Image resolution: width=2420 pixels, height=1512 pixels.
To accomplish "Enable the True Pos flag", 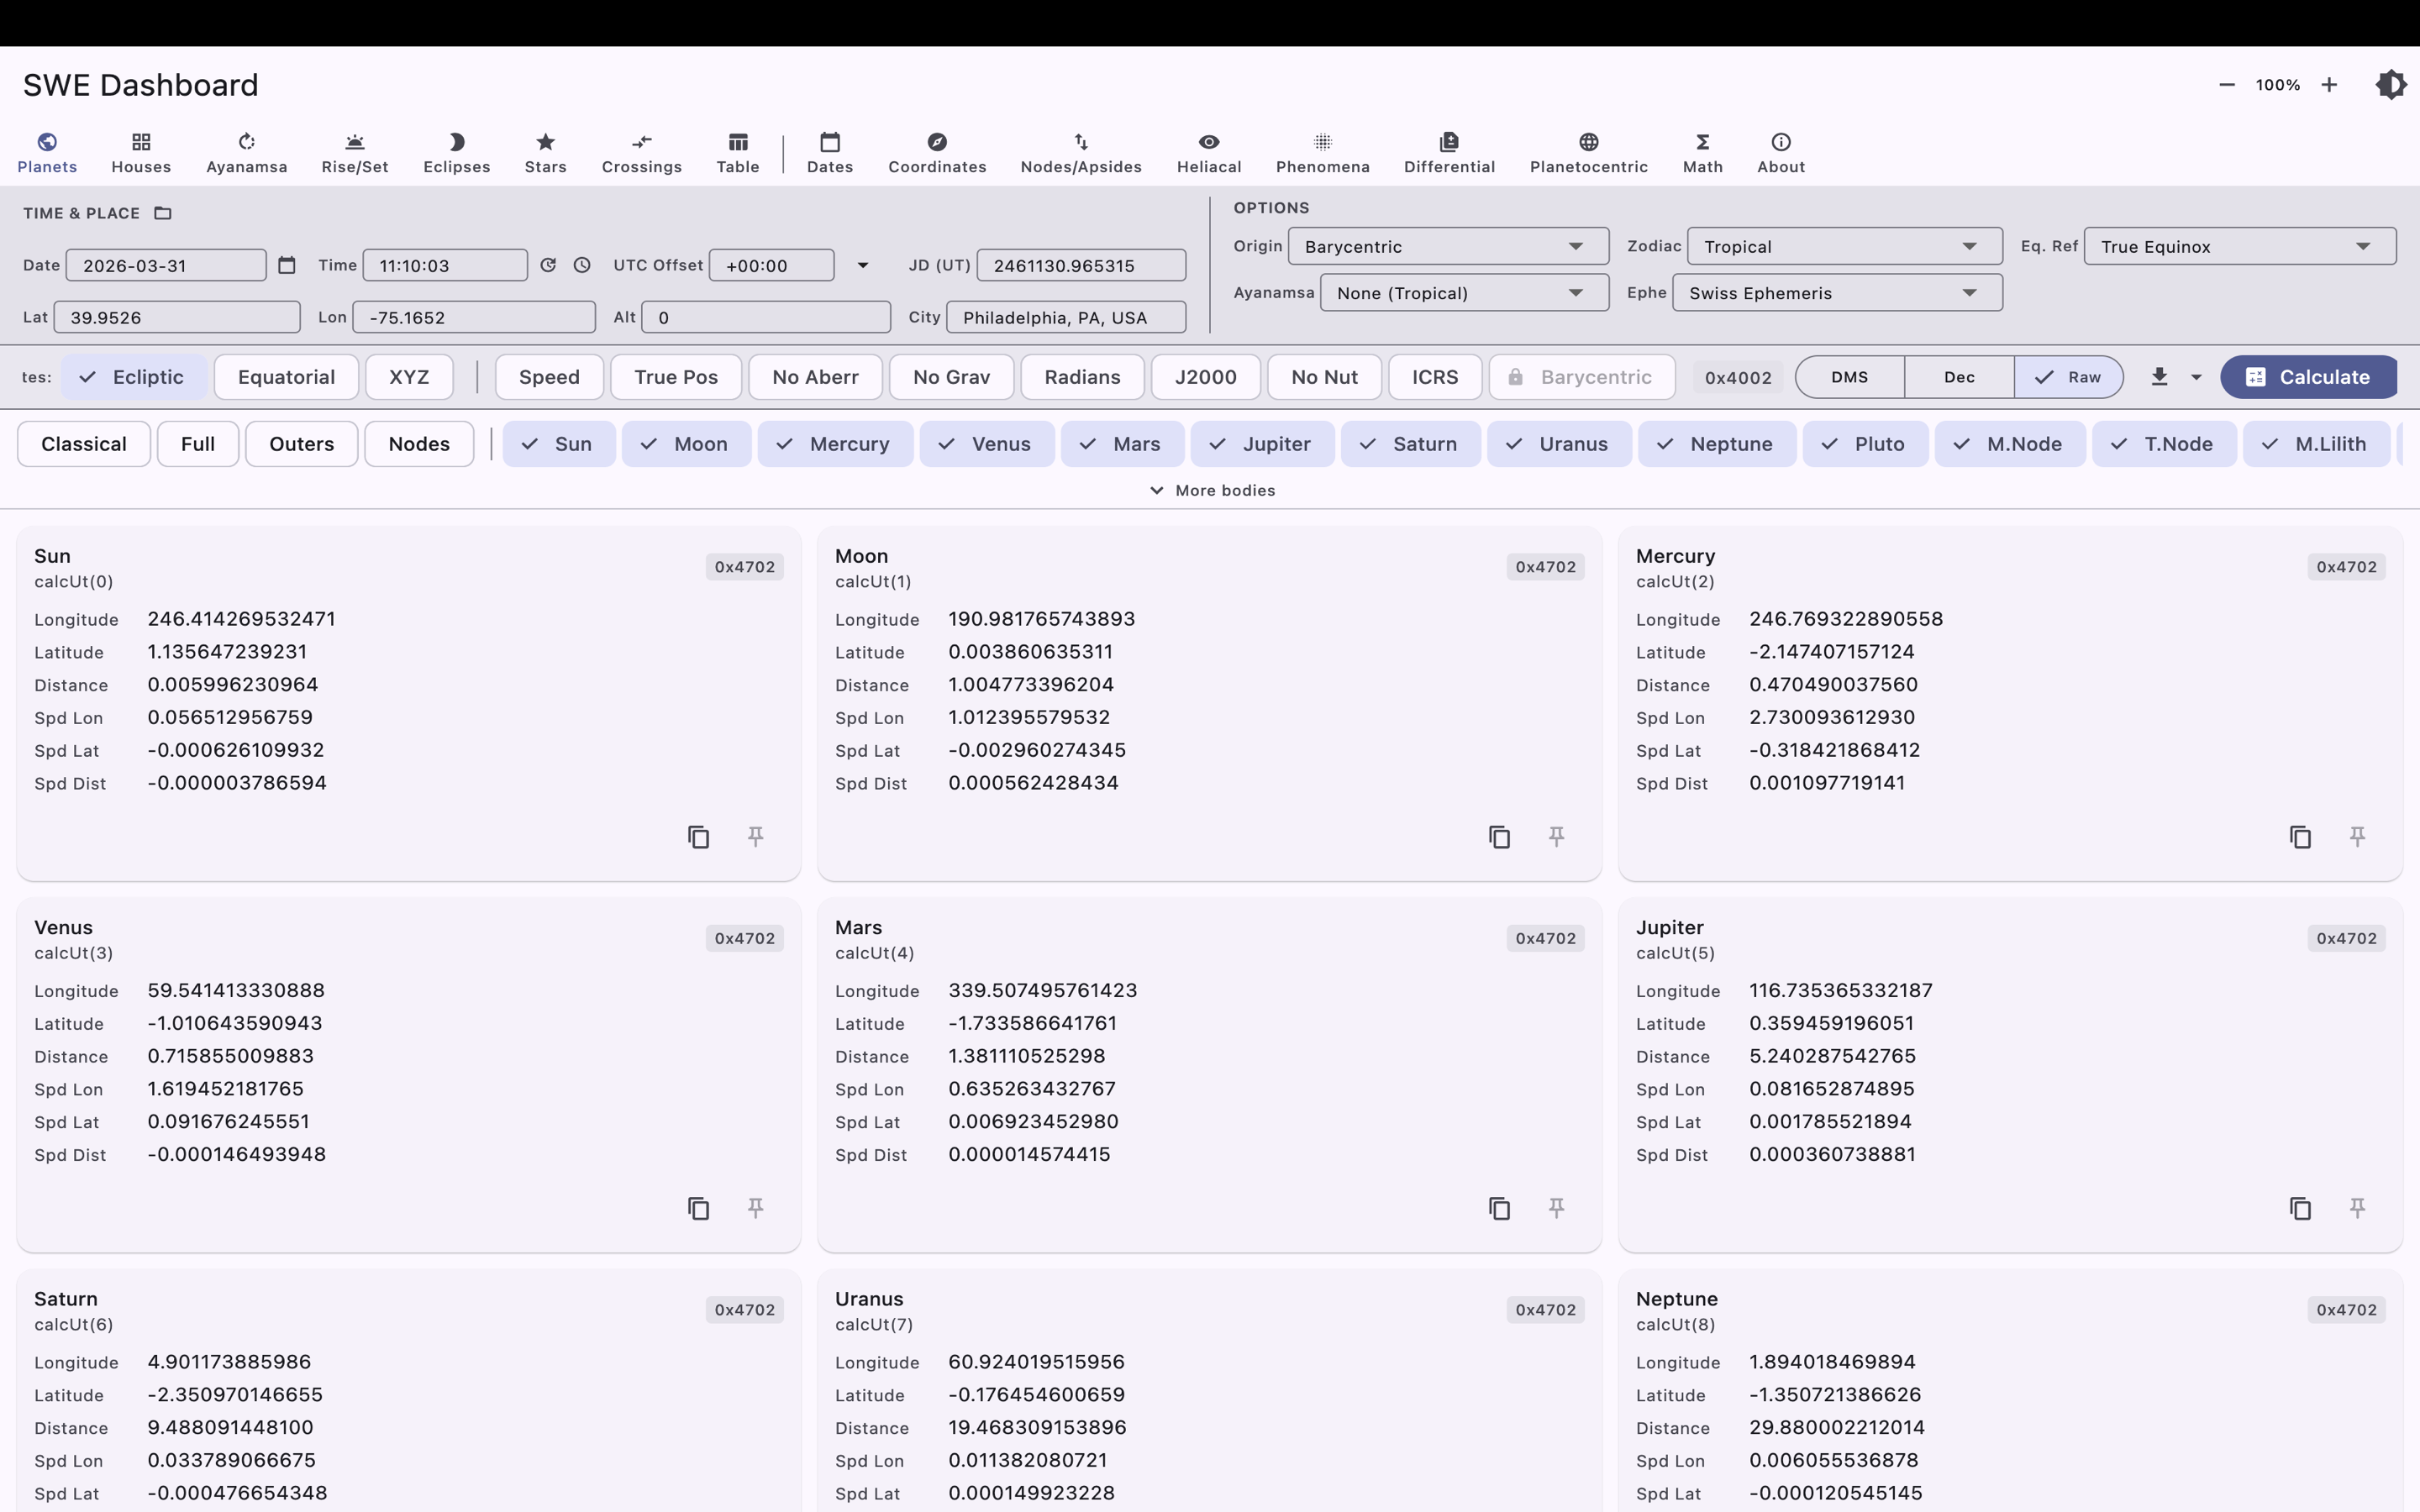I will 676,377.
